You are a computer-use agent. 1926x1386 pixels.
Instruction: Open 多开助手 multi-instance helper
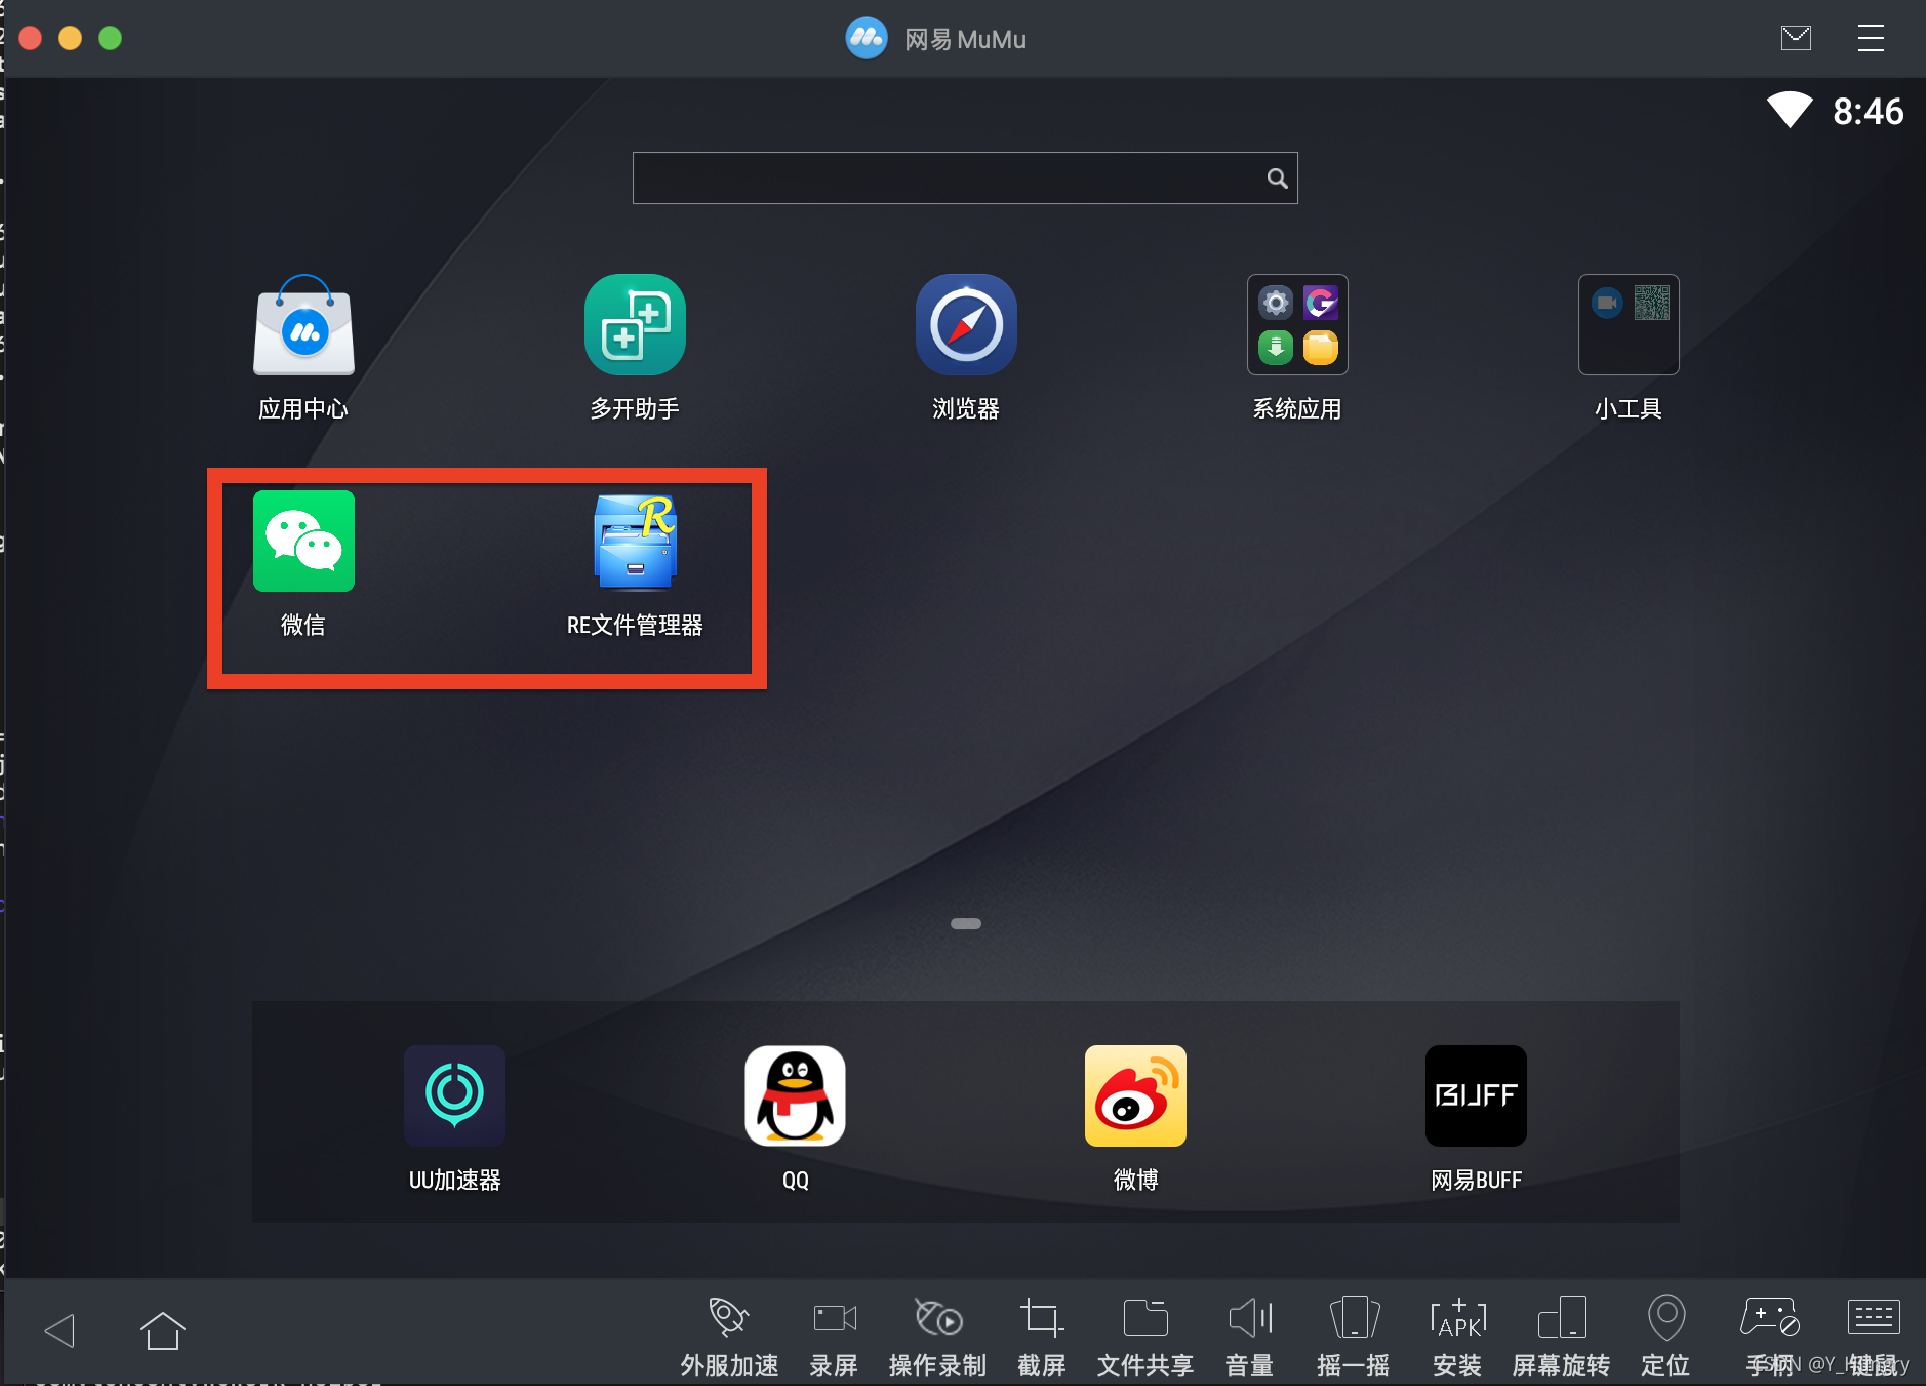[x=635, y=325]
